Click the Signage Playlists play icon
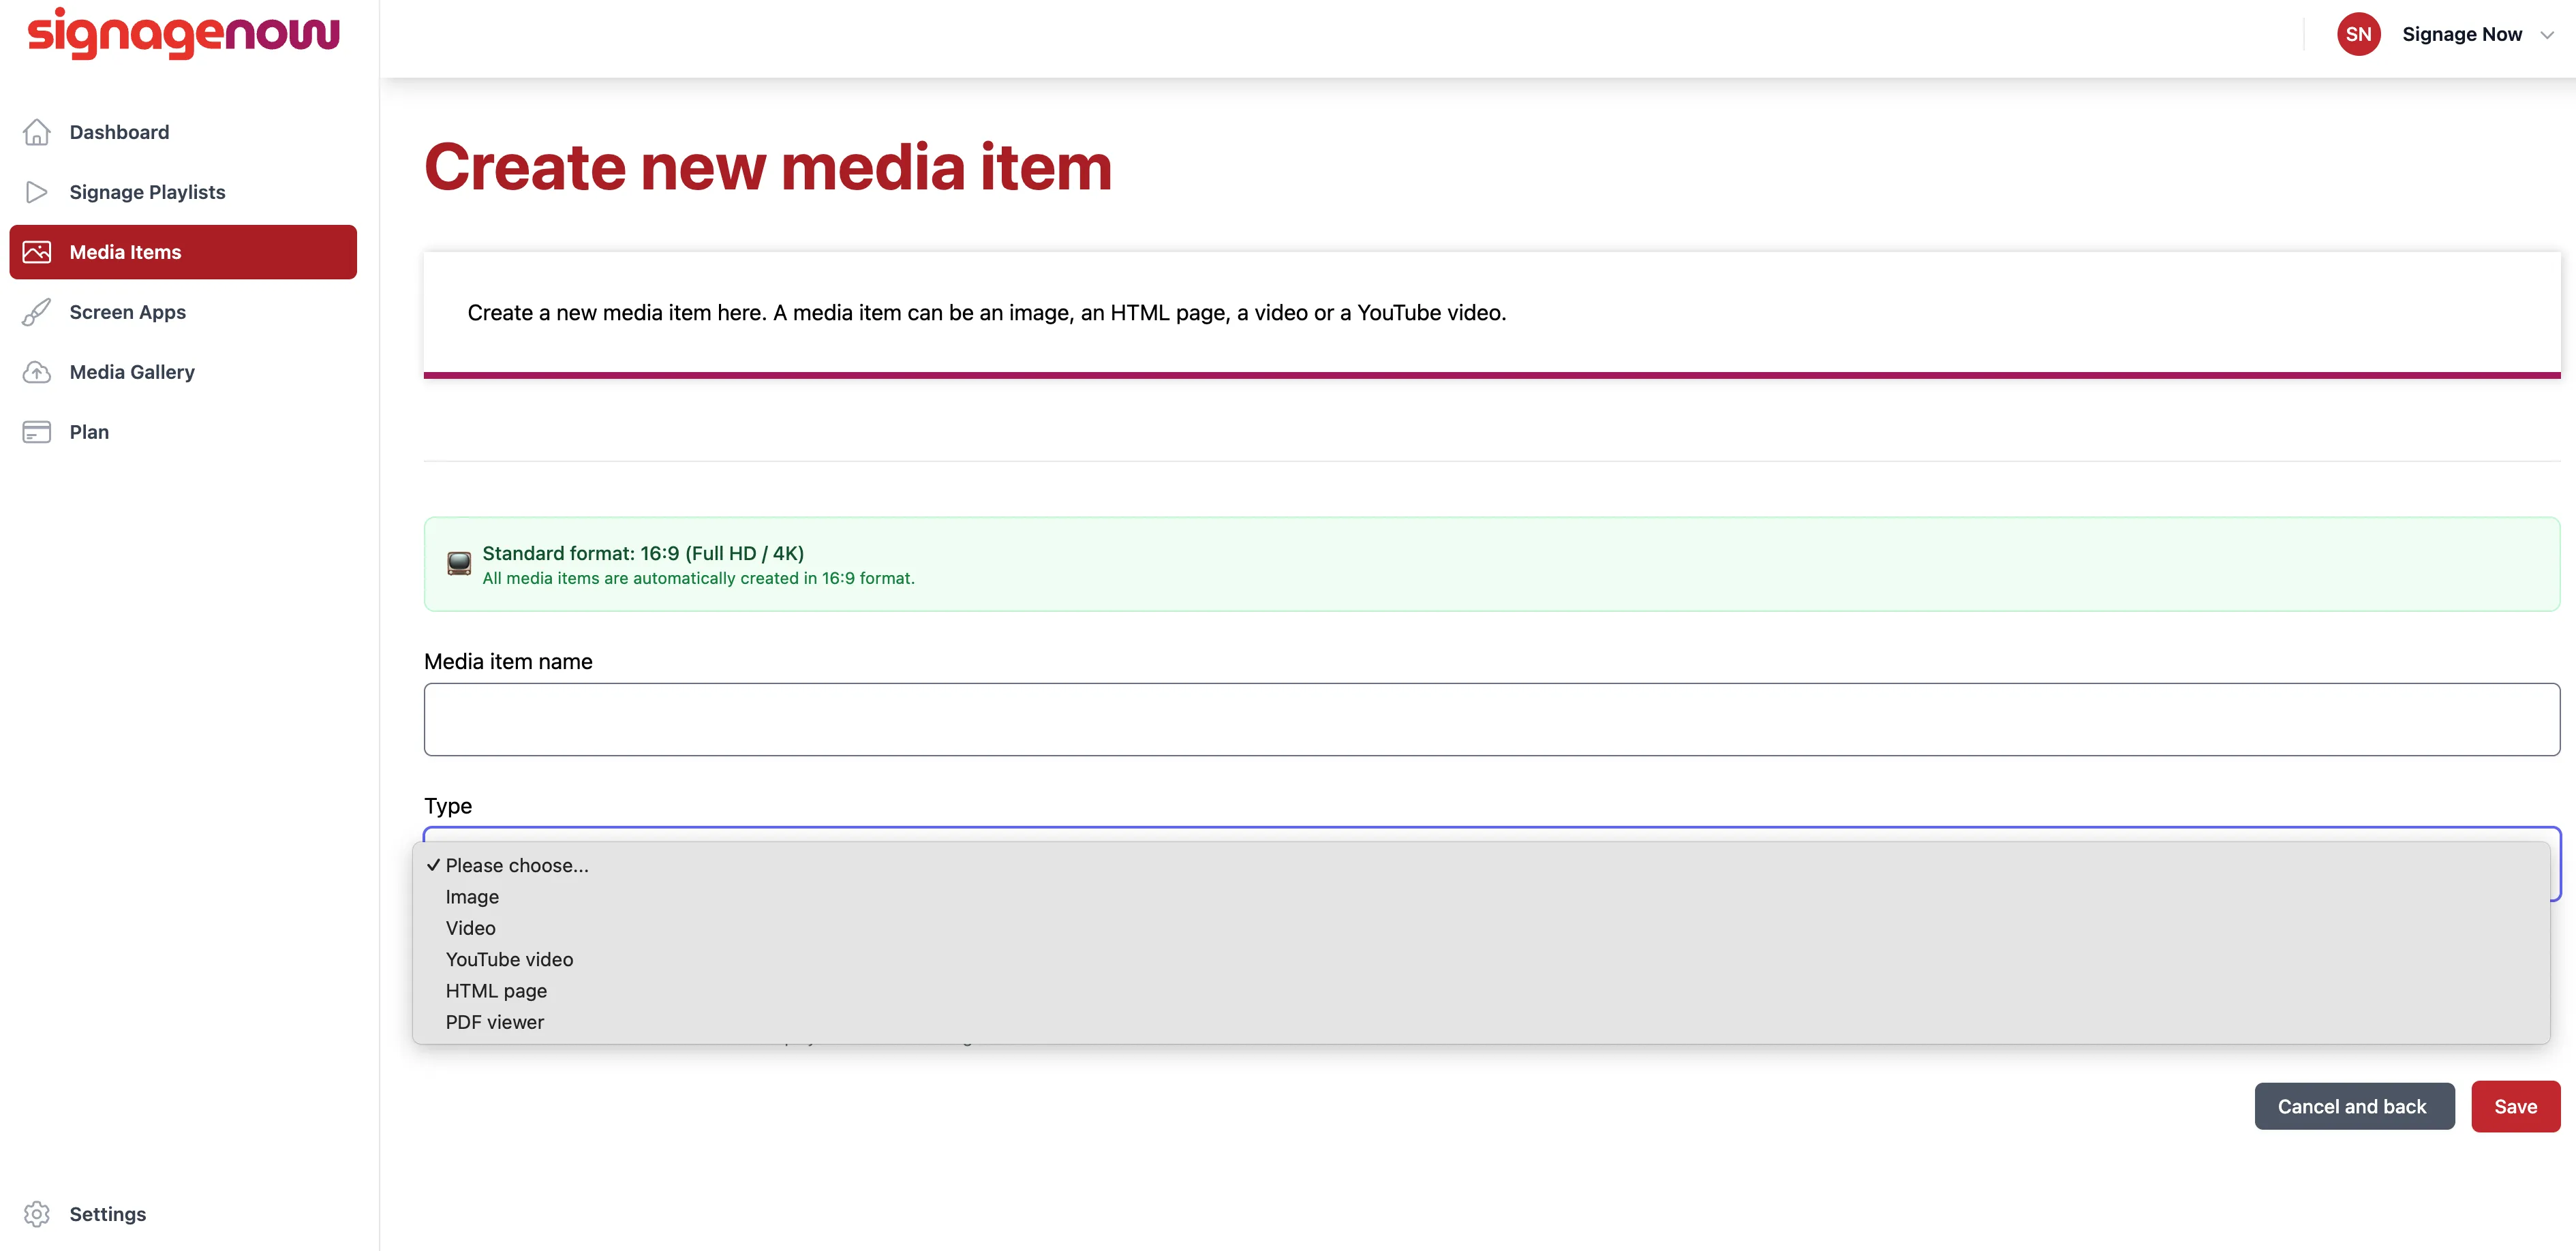2576x1251 pixels. pyautogui.click(x=37, y=192)
